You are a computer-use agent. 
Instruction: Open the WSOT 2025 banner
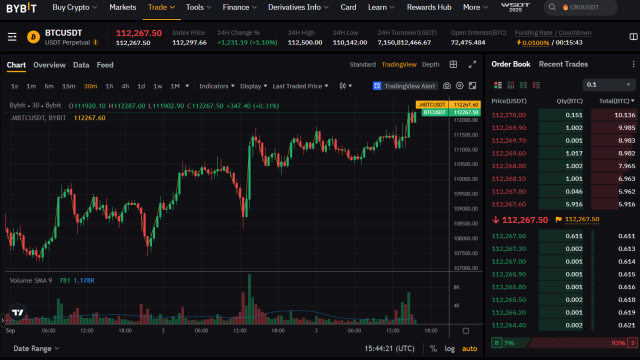pos(515,7)
